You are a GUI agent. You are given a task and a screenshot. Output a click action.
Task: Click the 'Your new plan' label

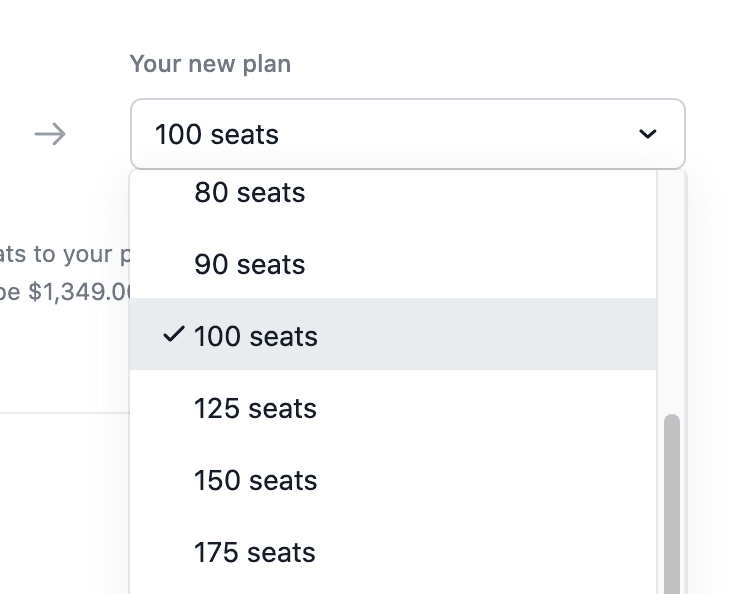pyautogui.click(x=210, y=64)
